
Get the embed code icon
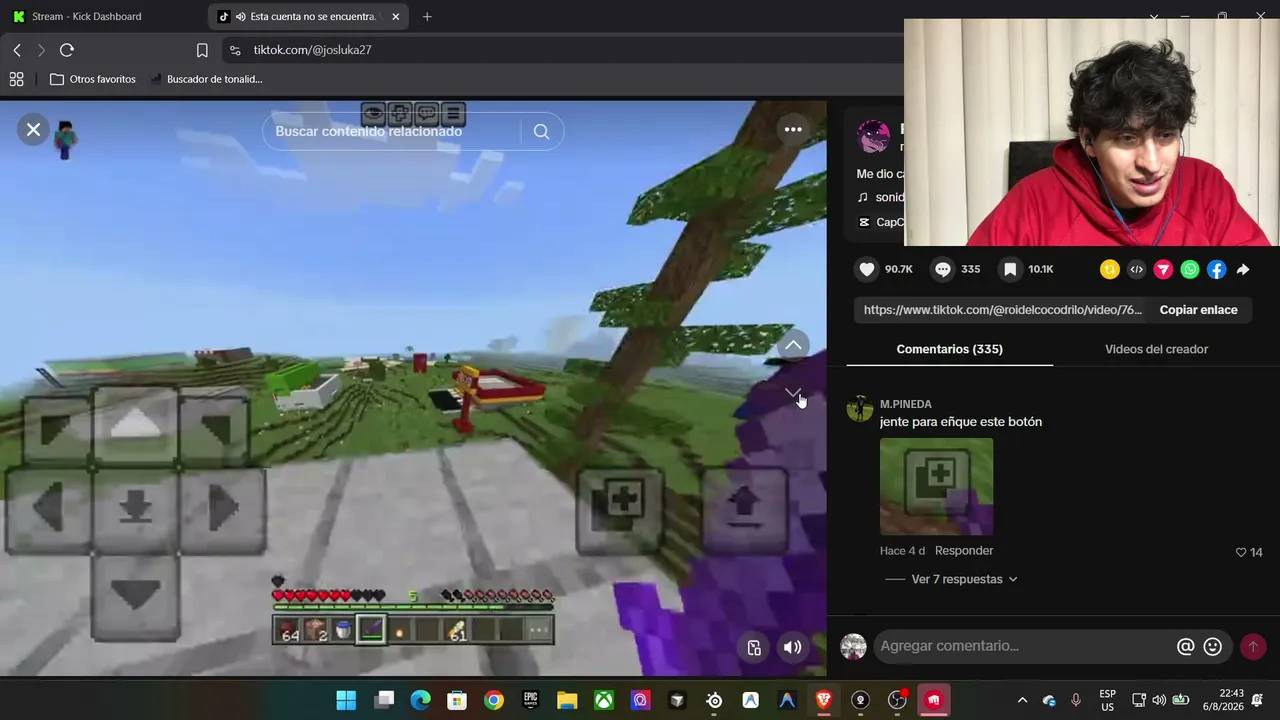[x=1136, y=269]
